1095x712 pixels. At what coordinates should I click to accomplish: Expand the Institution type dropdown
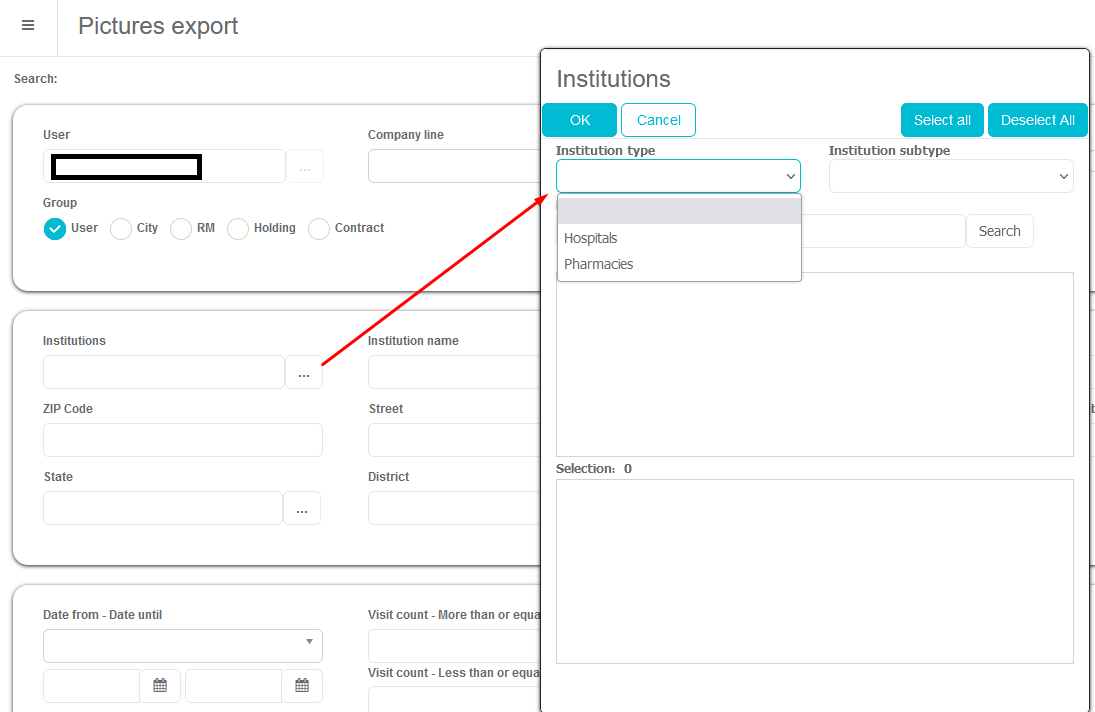pos(678,176)
